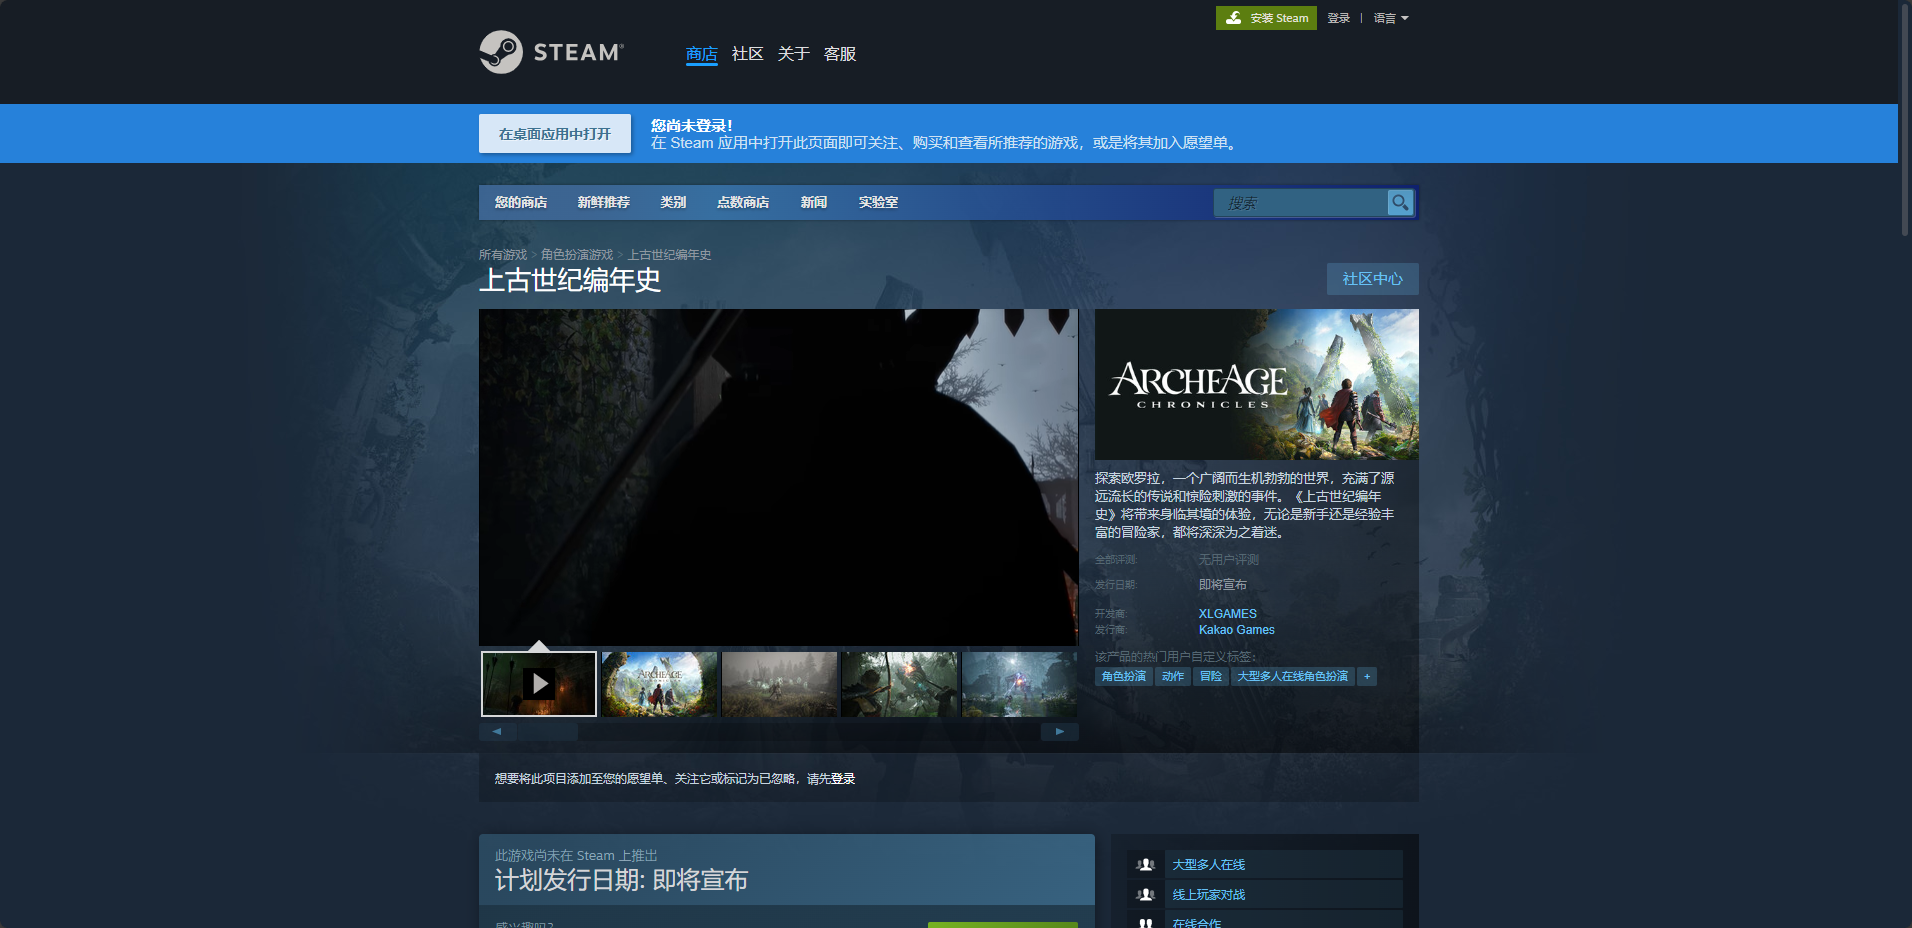Open the 新闻 news tab
The width and height of the screenshot is (1912, 928).
coord(814,202)
